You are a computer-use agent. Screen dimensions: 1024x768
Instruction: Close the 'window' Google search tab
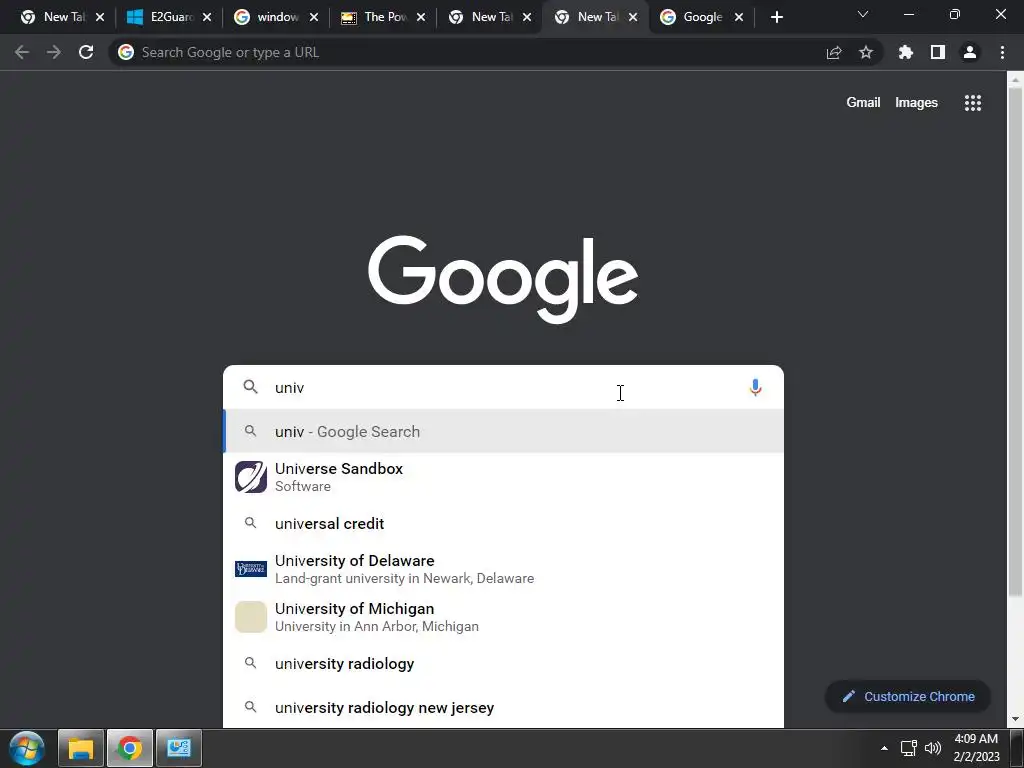click(313, 17)
